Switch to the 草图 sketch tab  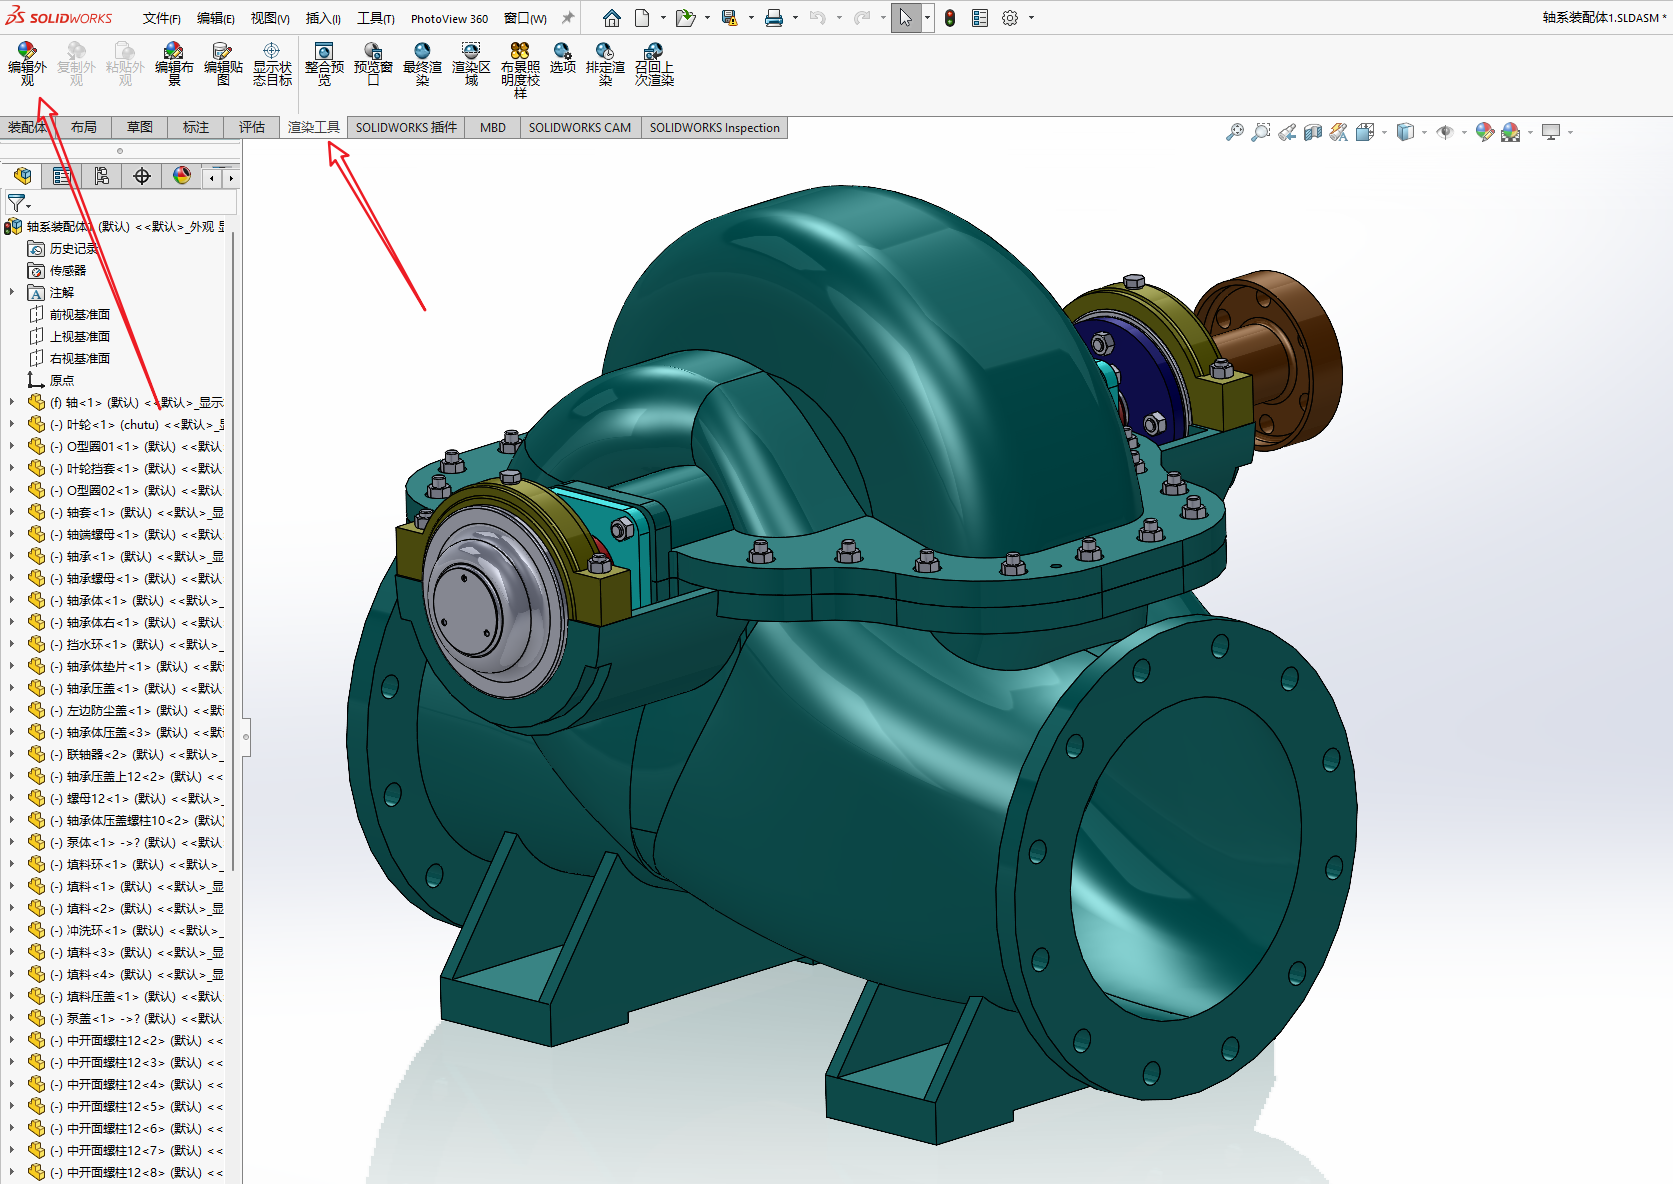[140, 127]
